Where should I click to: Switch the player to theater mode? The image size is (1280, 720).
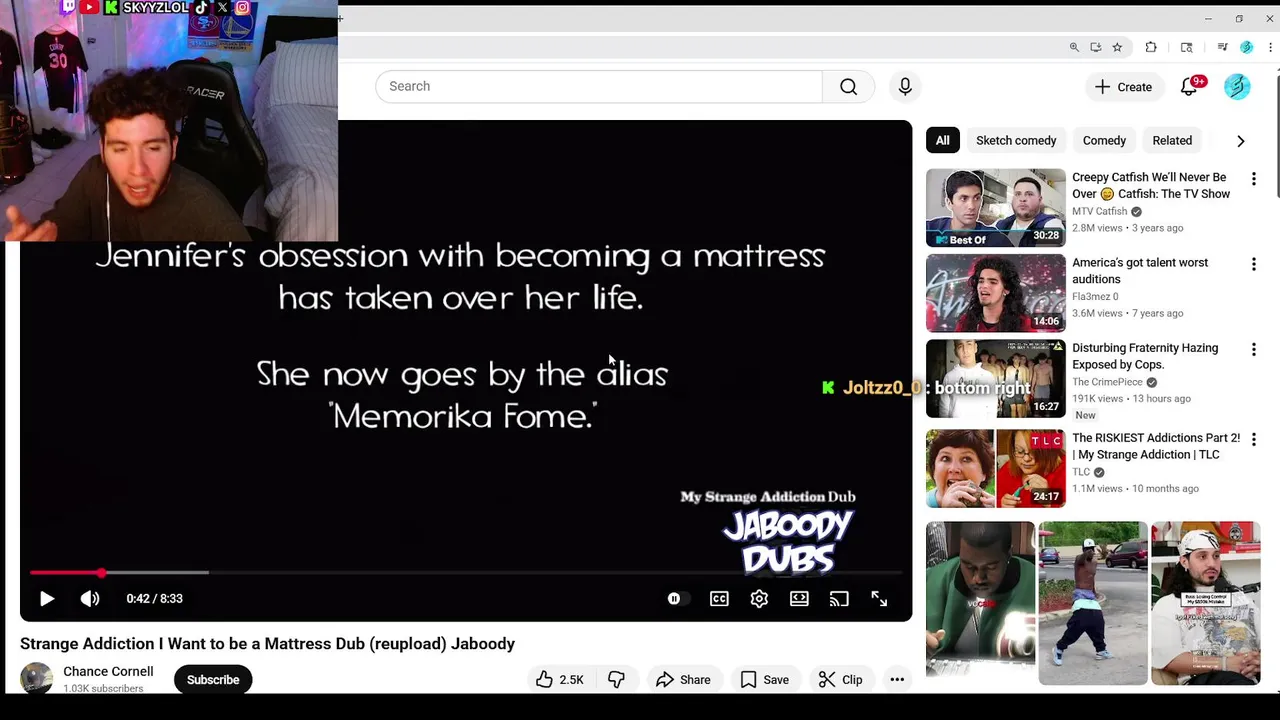(799, 598)
